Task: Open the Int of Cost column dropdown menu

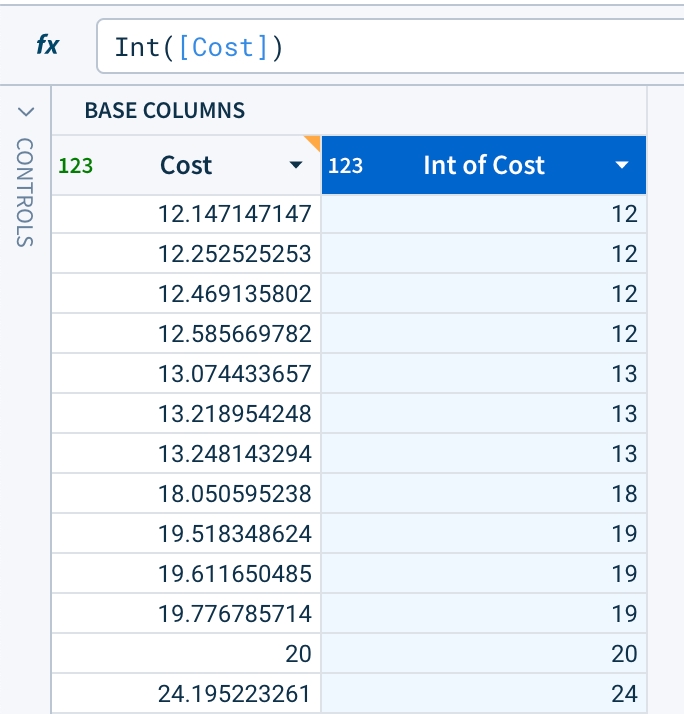Action: click(622, 166)
